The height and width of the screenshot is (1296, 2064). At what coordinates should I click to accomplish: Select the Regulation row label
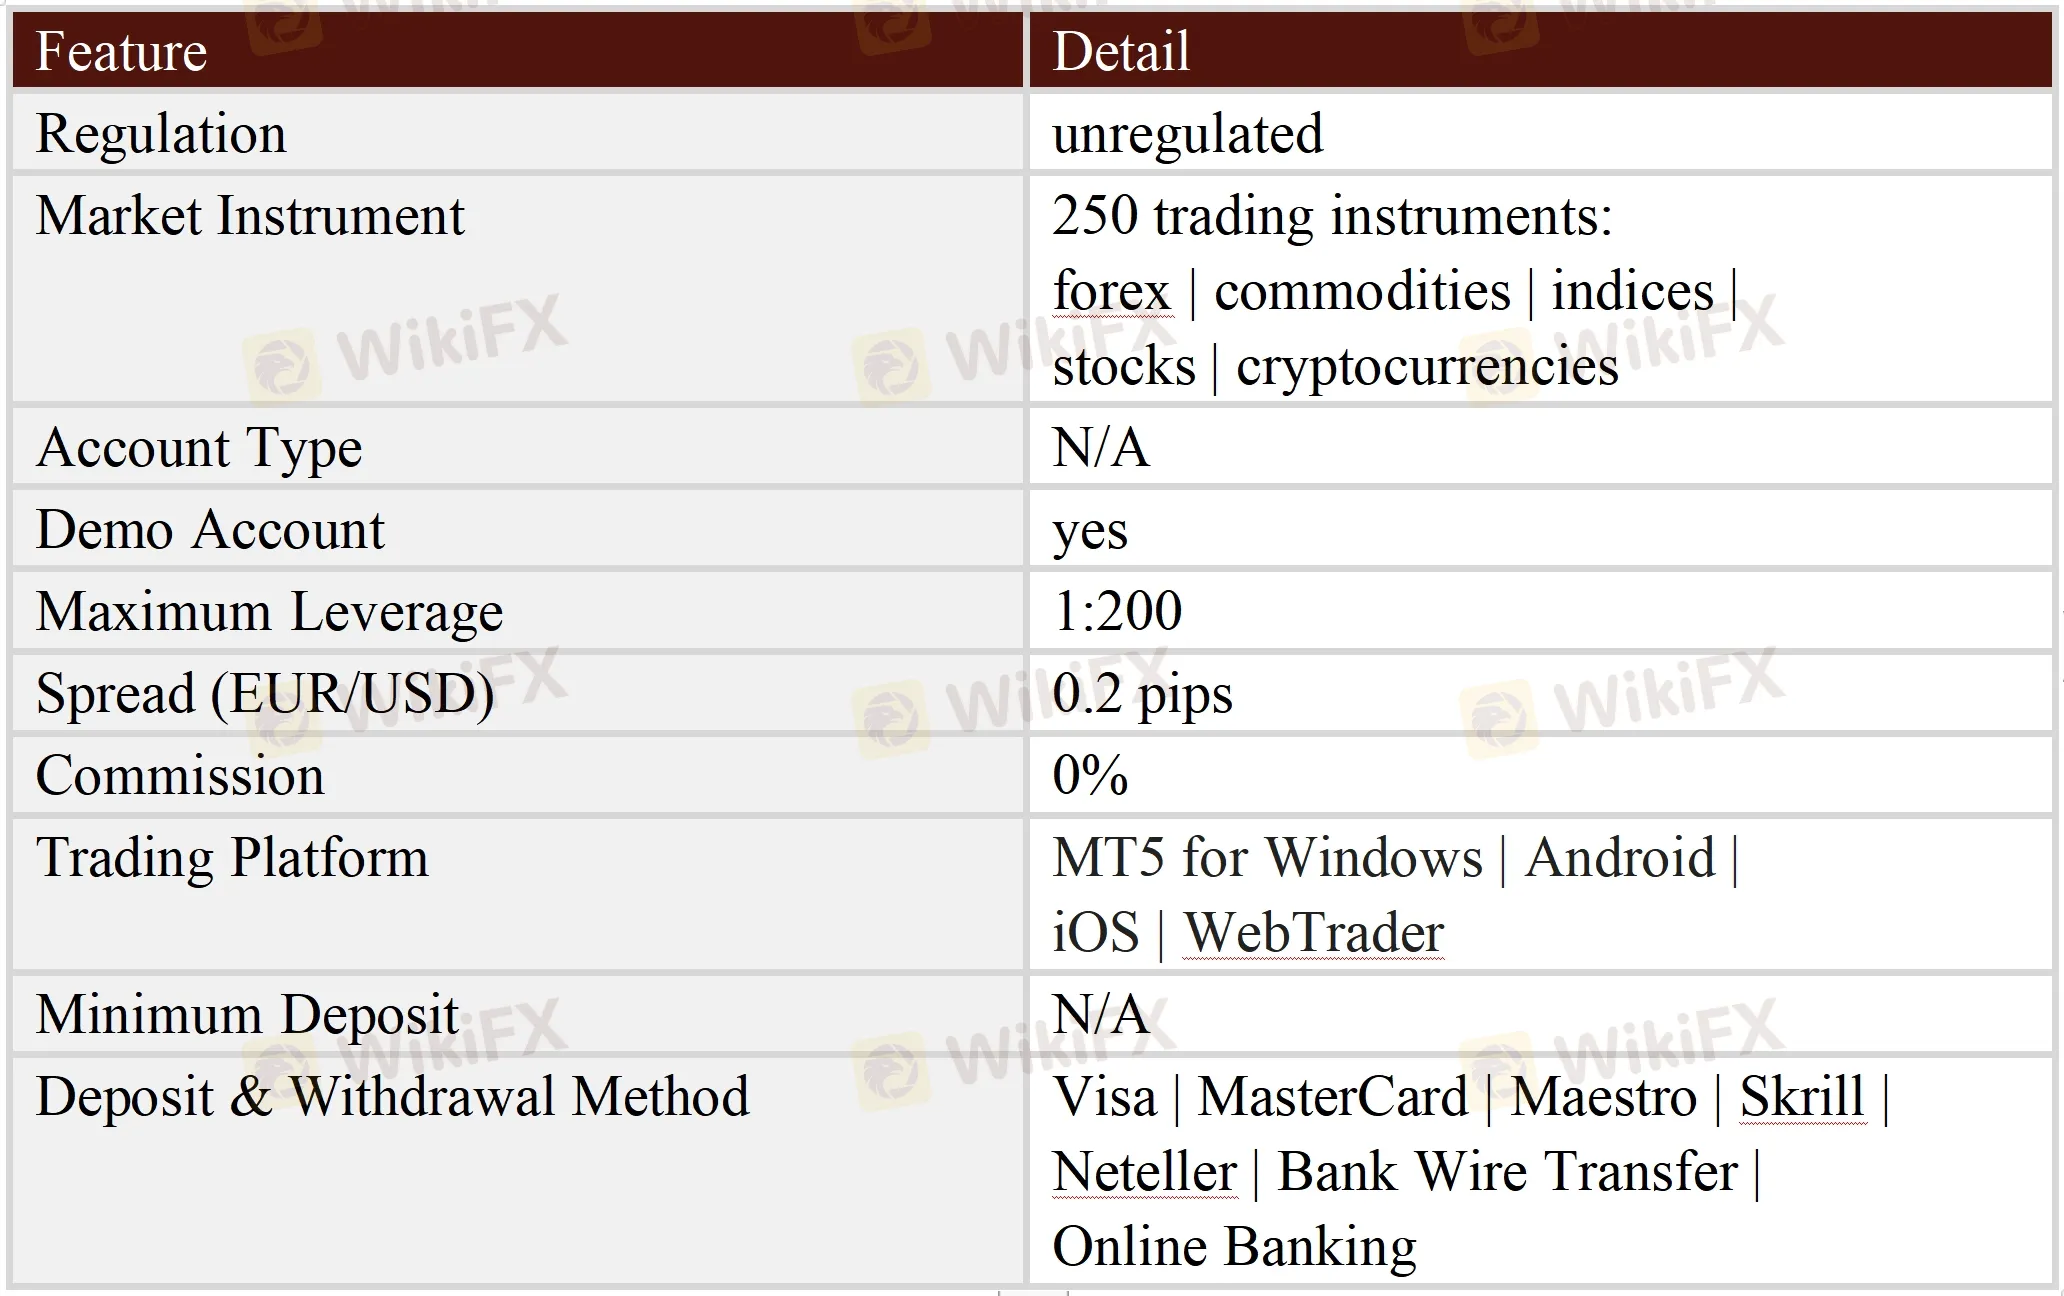[161, 133]
